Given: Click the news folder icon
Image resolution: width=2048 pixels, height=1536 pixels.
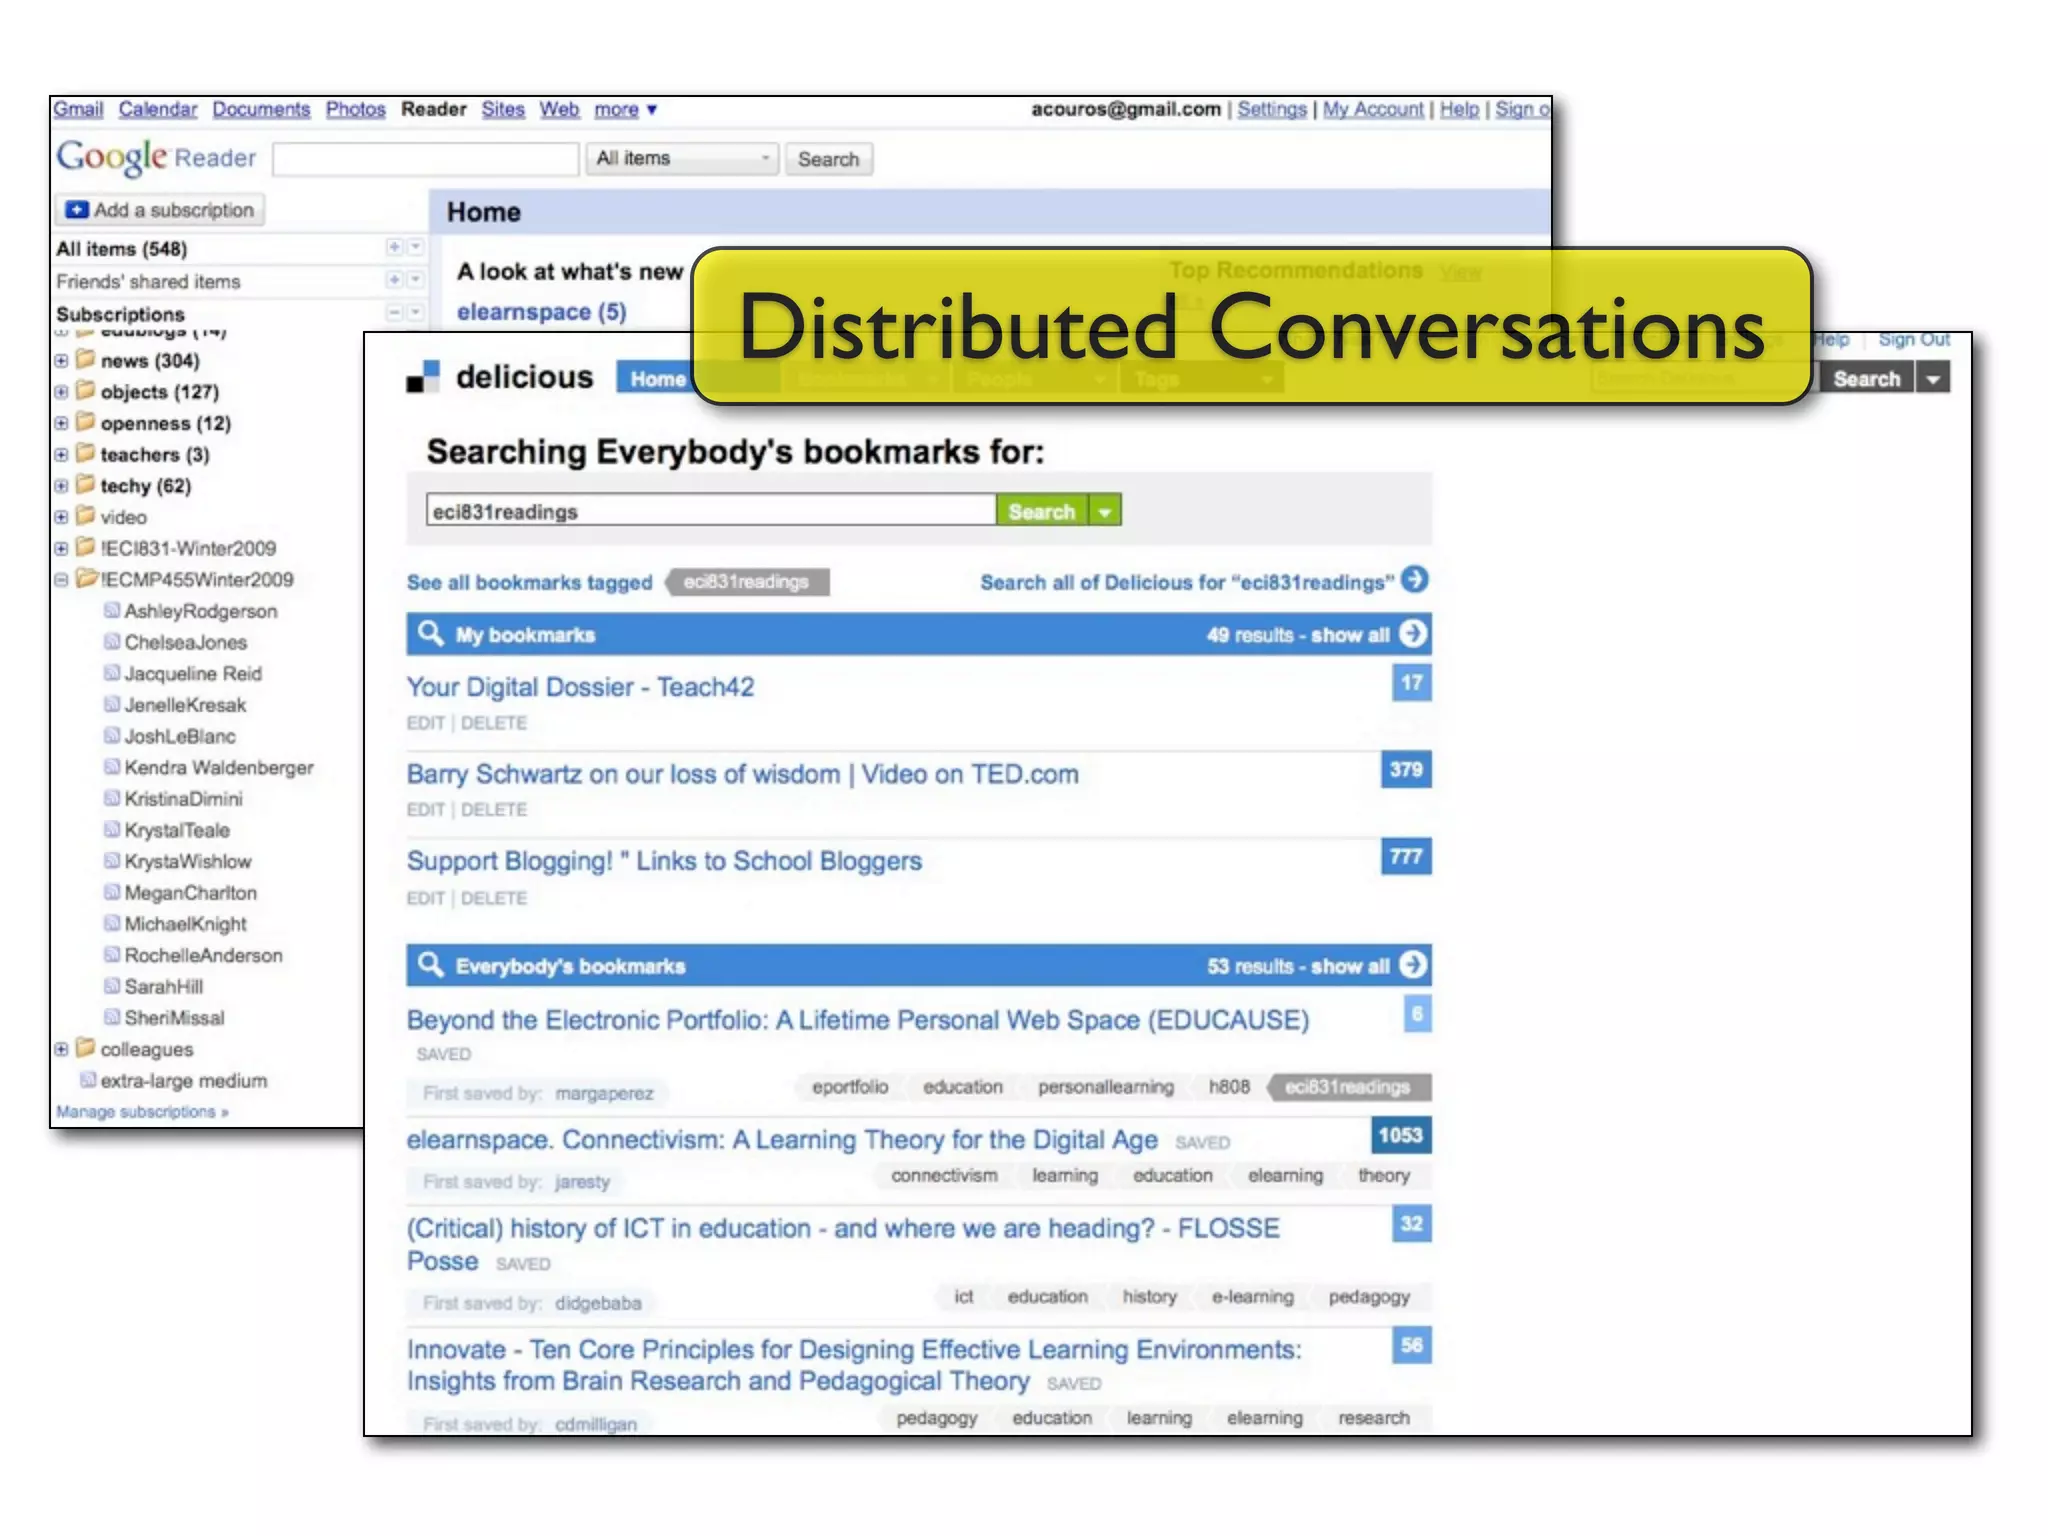Looking at the screenshot, I should pos(86,359).
